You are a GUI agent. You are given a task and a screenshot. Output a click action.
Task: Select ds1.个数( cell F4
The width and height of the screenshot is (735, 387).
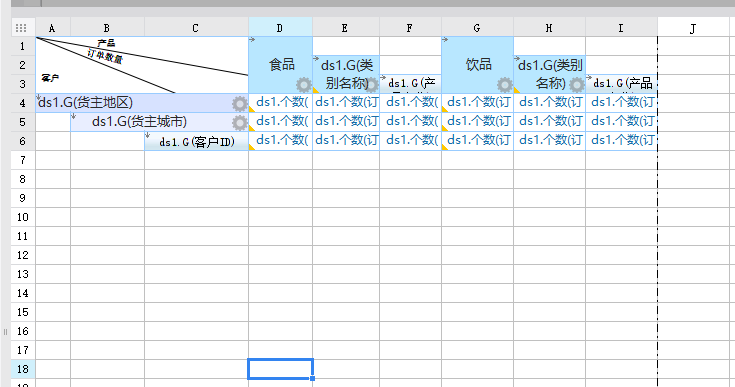(410, 103)
